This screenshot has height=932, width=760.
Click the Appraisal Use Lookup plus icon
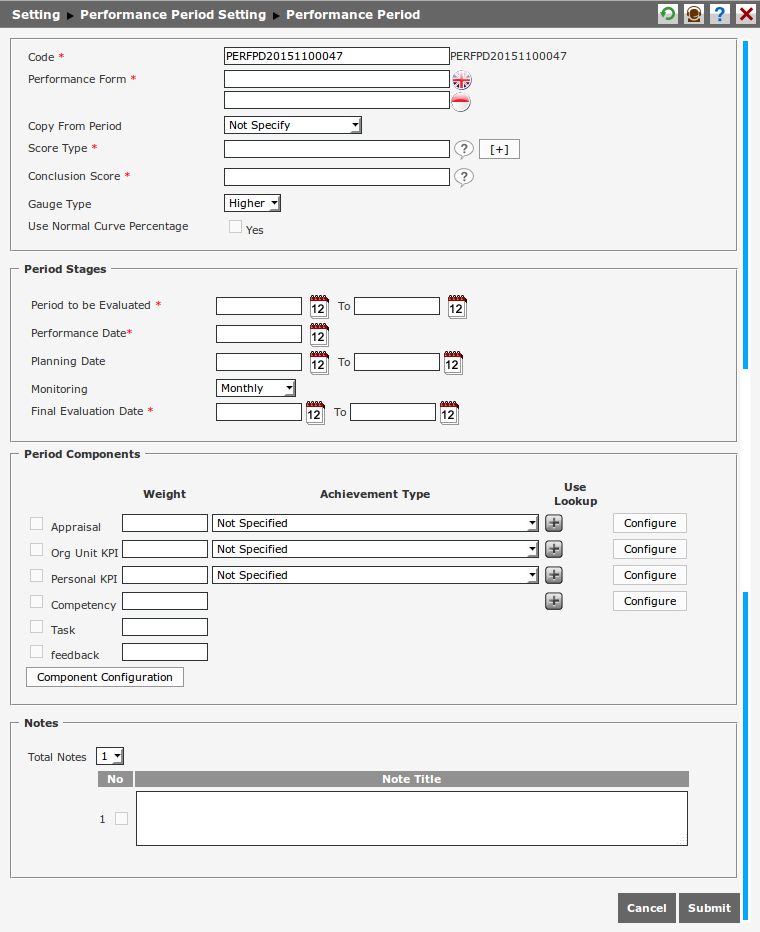coord(554,523)
